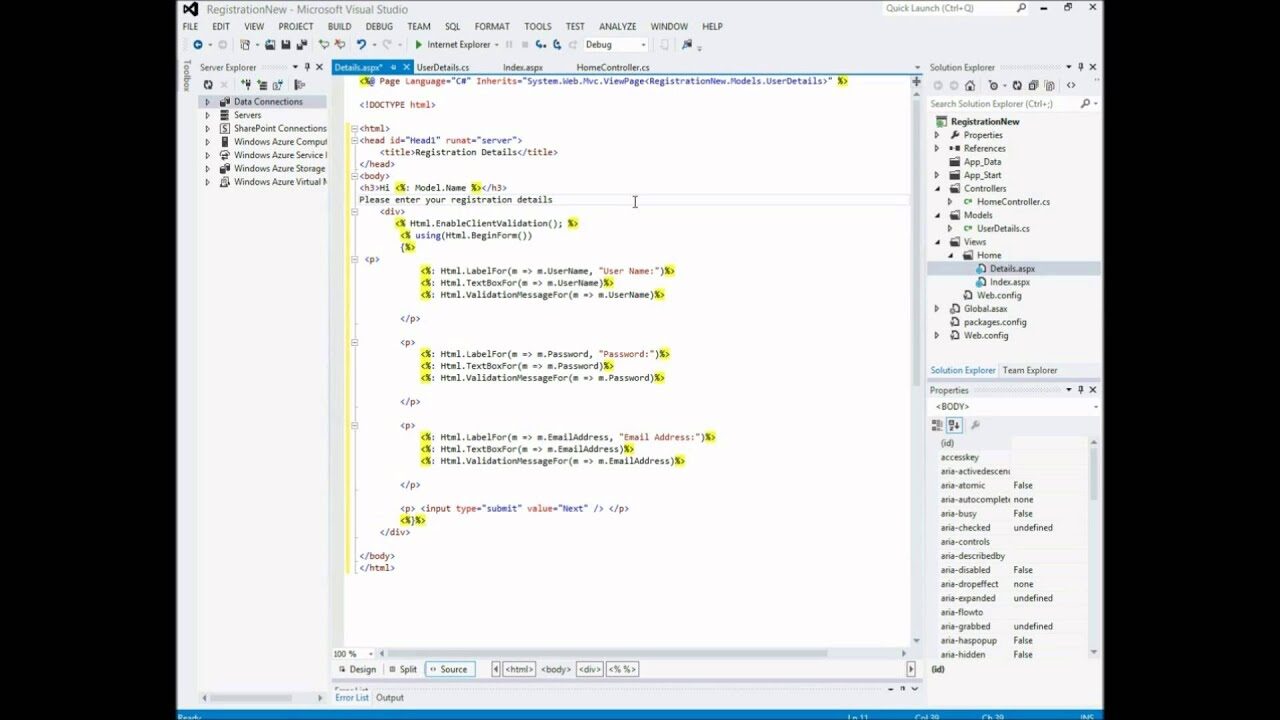Viewport: 1280px width, 720px height.
Task: Select the Undo icon in the toolbar
Action: click(x=363, y=44)
